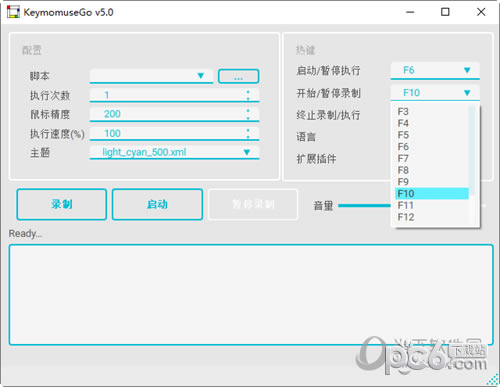This screenshot has width=500, height=387.
Task: Click the 鼠标精度 label
Action: (50, 115)
